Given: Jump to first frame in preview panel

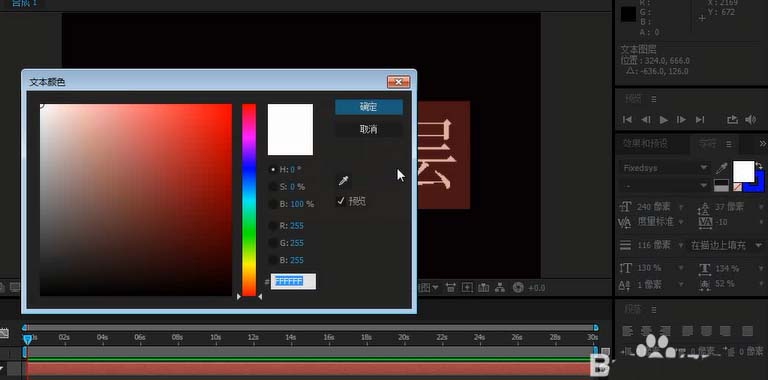Looking at the screenshot, I should pyautogui.click(x=627, y=119).
